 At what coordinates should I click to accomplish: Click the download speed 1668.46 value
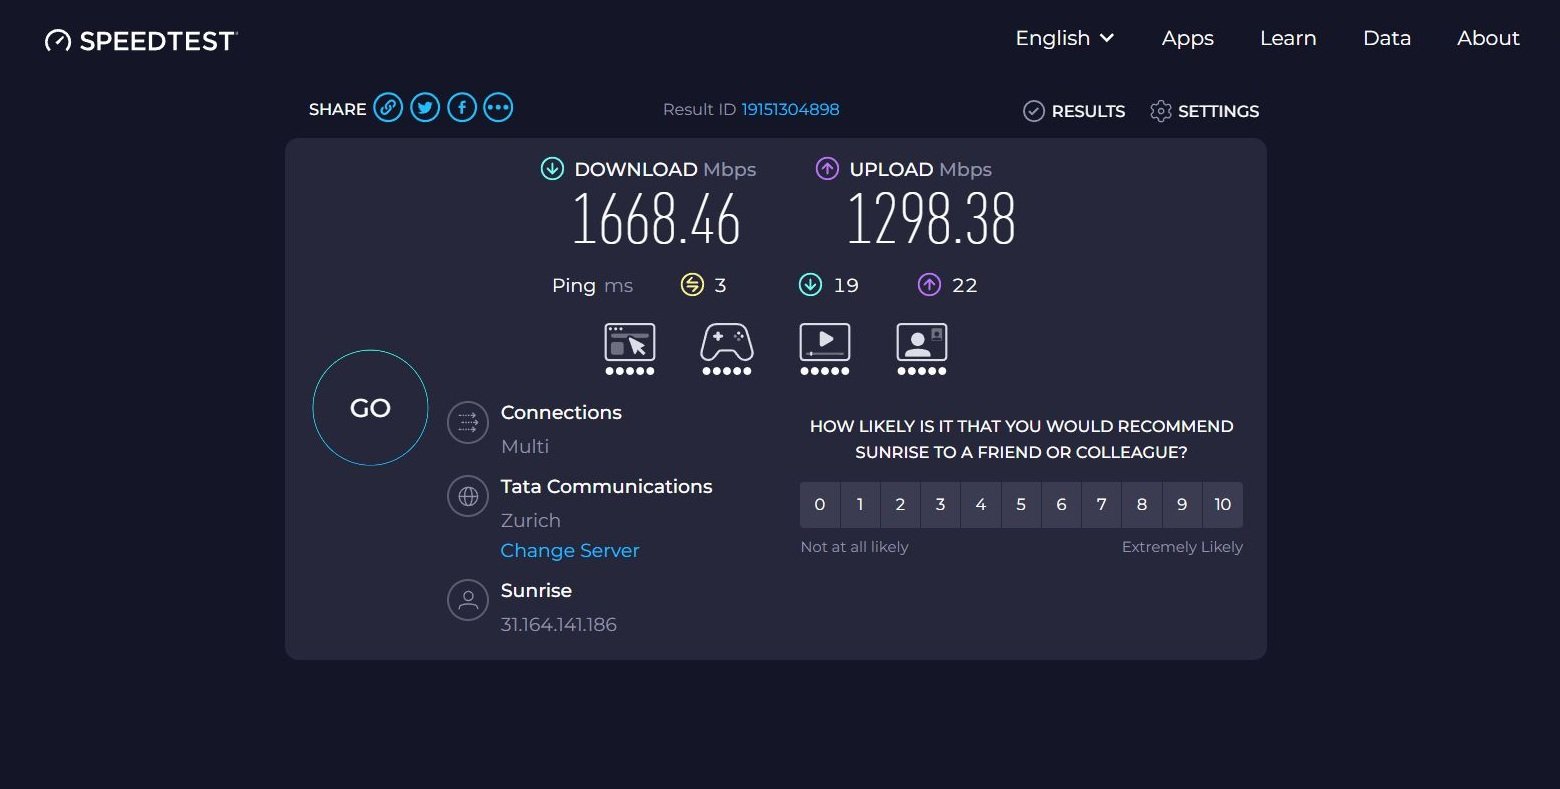[656, 219]
